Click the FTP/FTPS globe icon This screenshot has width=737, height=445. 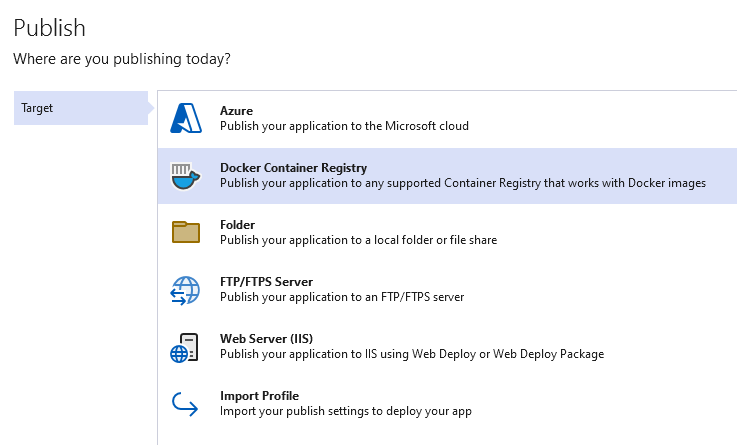tap(185, 290)
